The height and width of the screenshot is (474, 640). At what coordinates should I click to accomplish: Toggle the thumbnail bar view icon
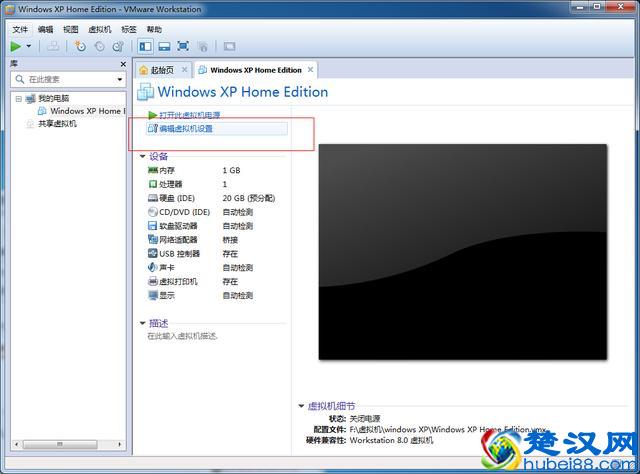click(x=164, y=47)
